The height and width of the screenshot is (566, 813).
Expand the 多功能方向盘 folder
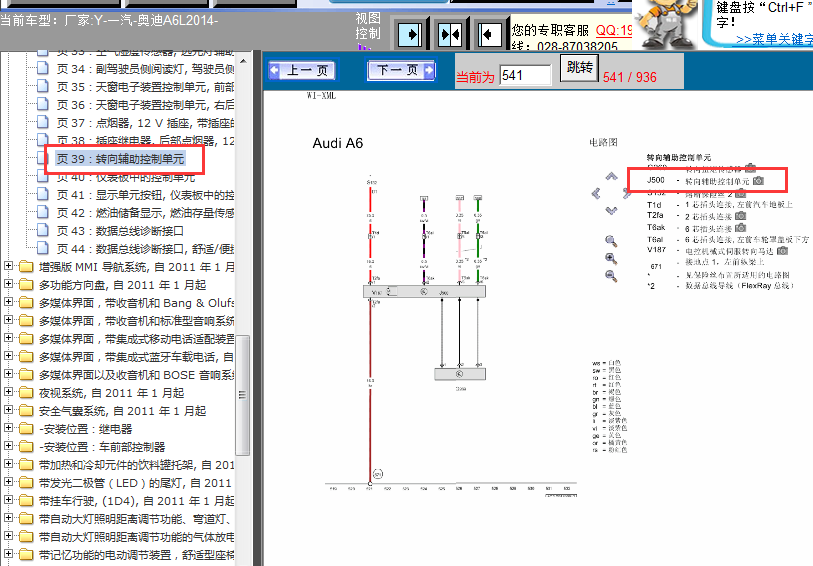click(x=8, y=284)
